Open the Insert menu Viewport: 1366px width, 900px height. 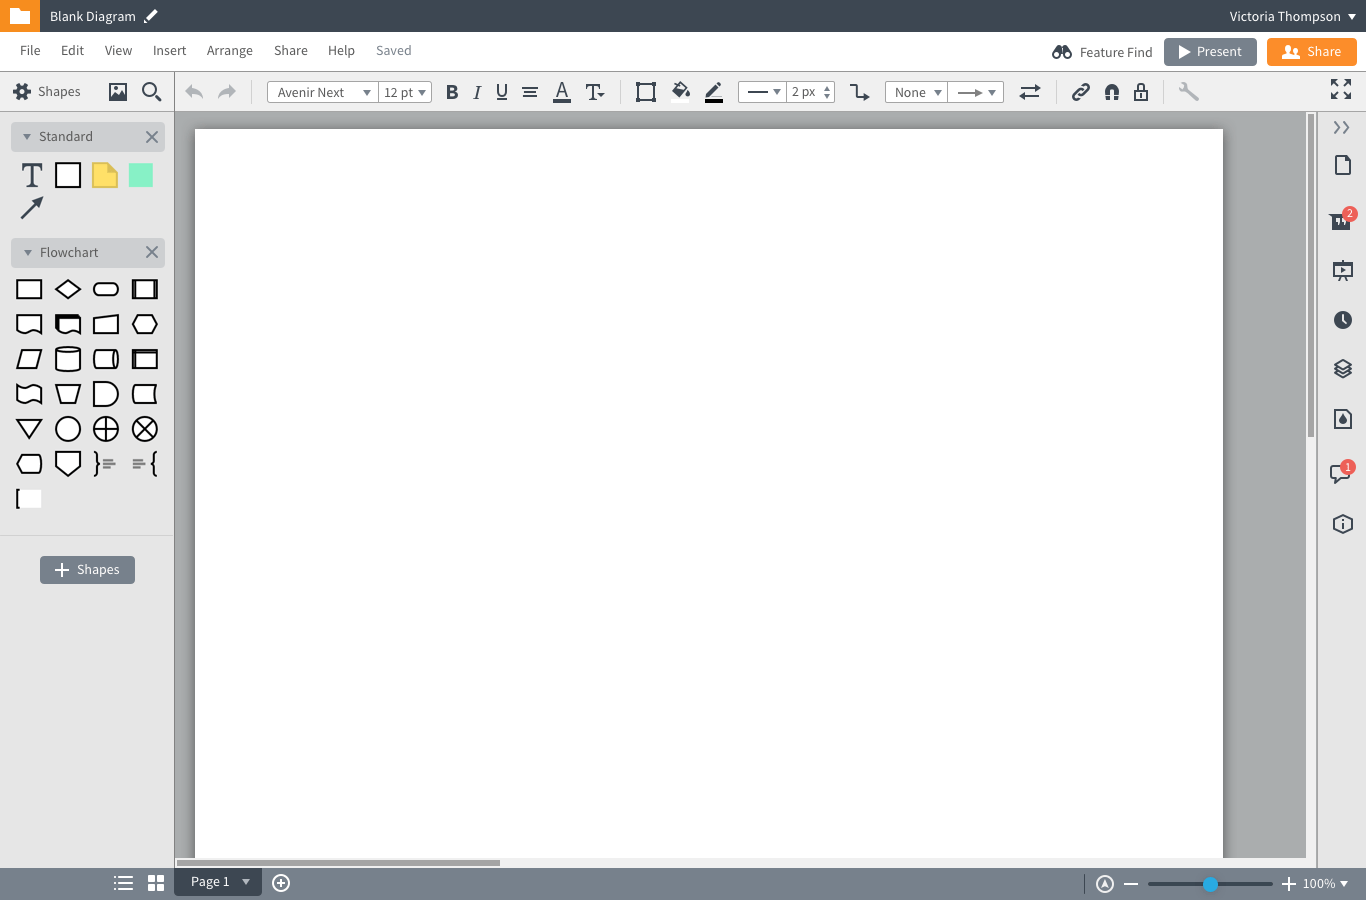[x=169, y=50]
